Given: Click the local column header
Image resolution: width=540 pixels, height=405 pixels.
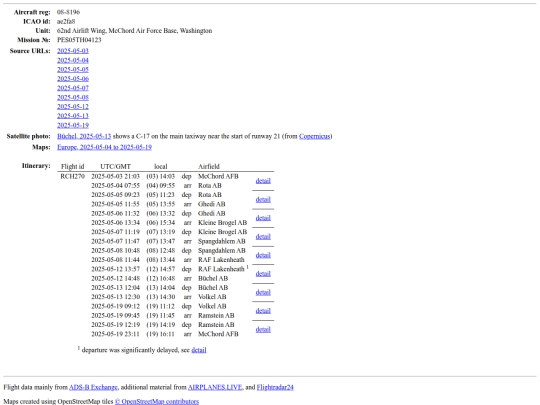Looking at the screenshot, I should click(x=160, y=167).
